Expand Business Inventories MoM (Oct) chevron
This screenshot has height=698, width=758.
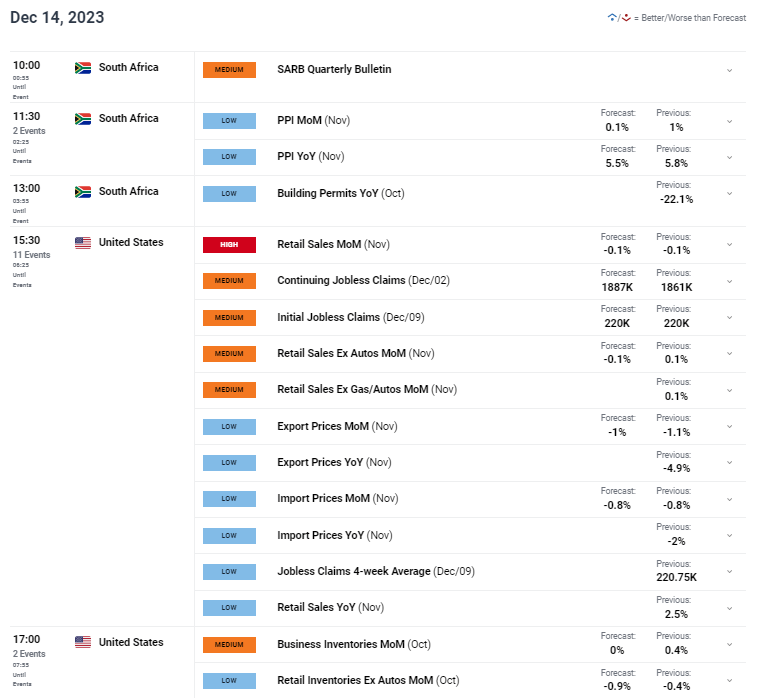point(729,644)
